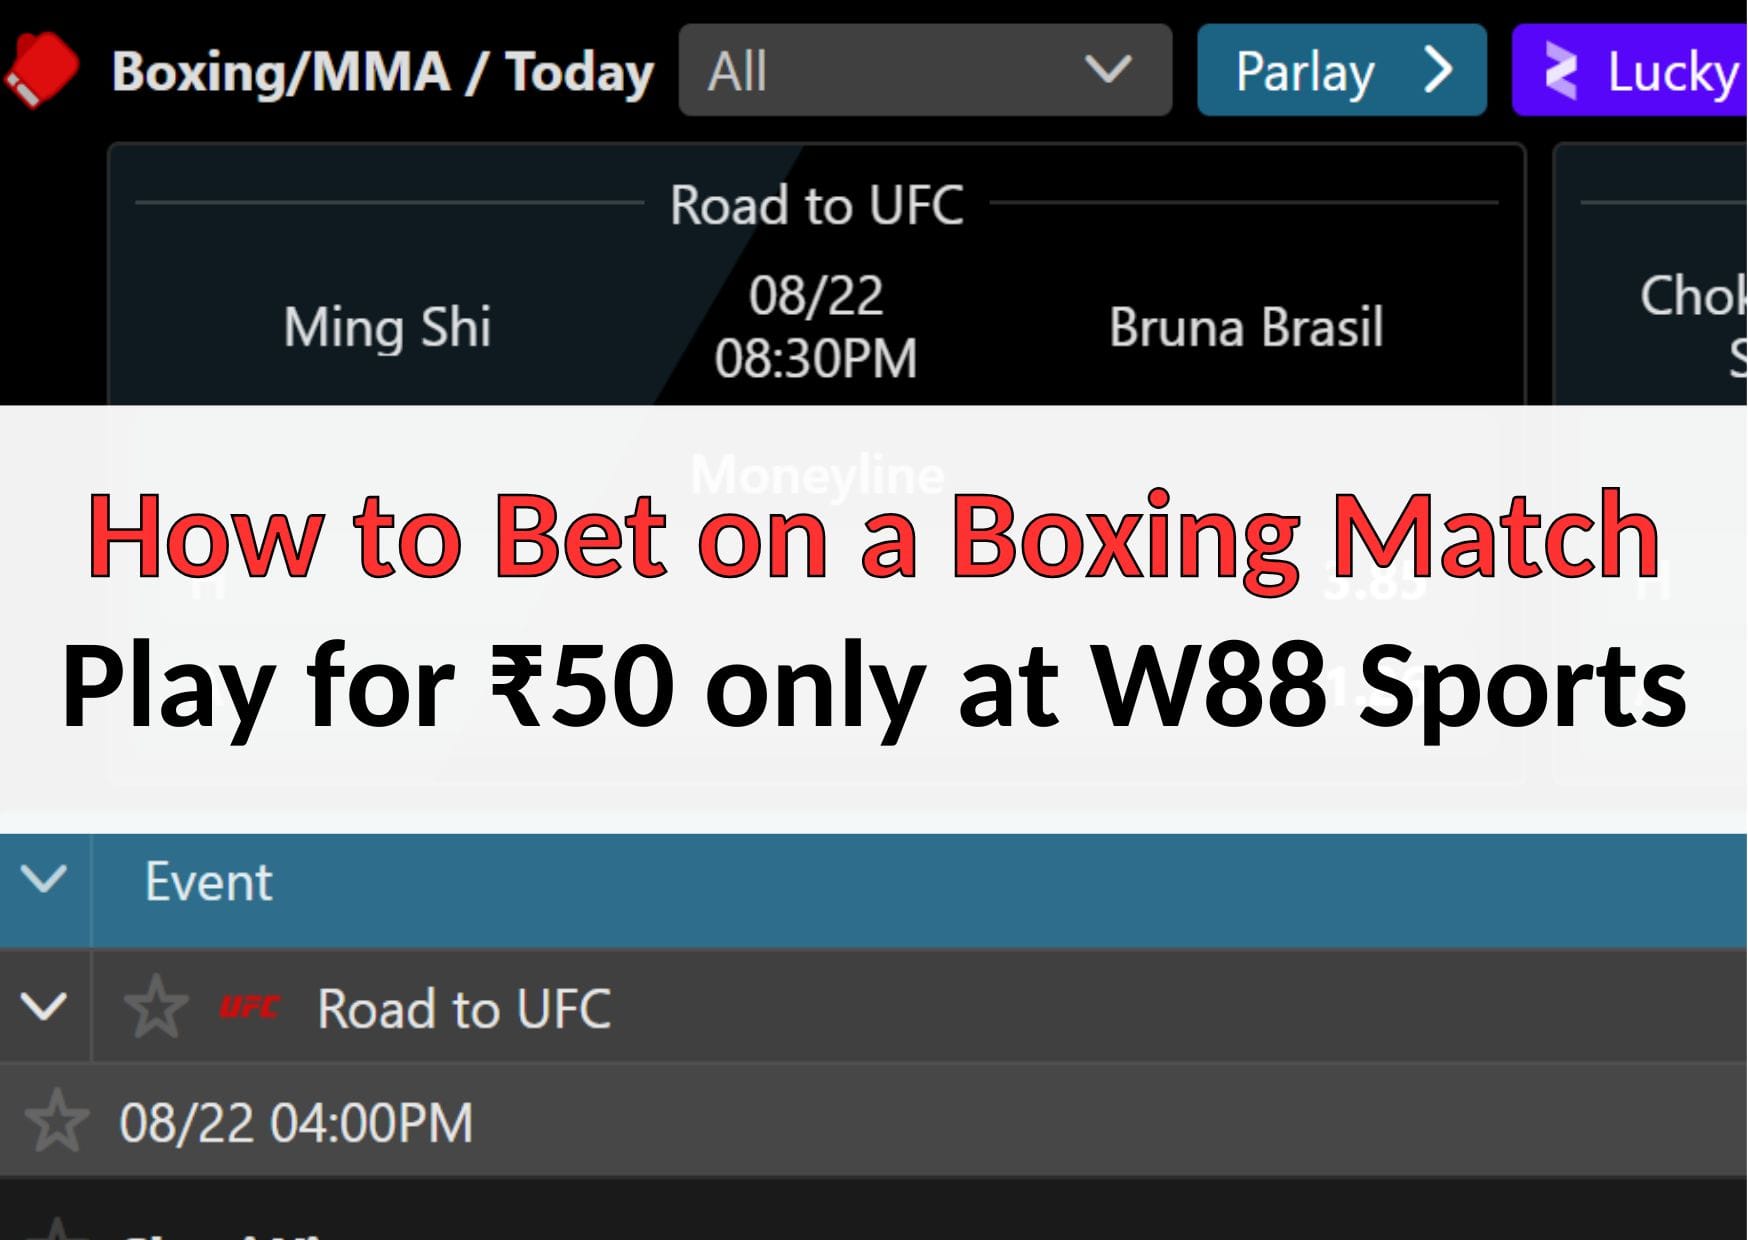Click the 08/22 04:00PM event row
Viewport: 1748px width, 1240px height.
tap(296, 1123)
